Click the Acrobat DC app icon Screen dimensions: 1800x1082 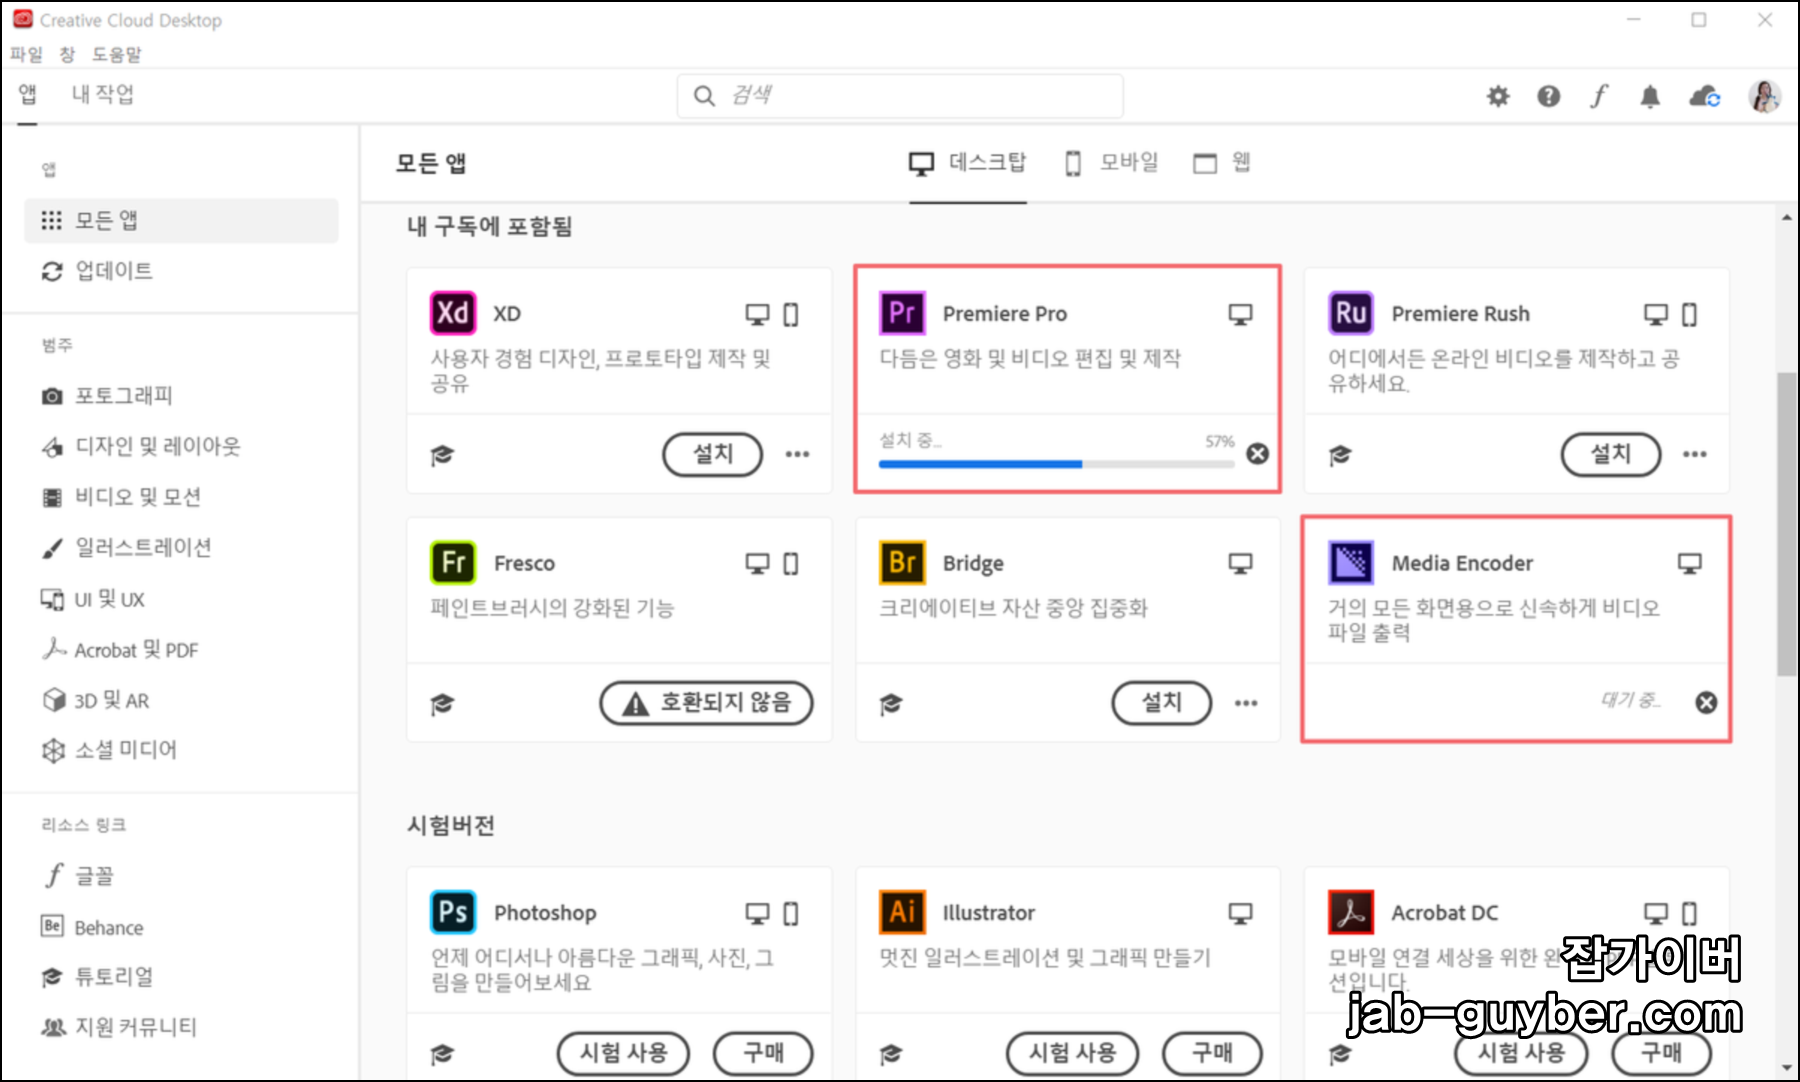1351,912
